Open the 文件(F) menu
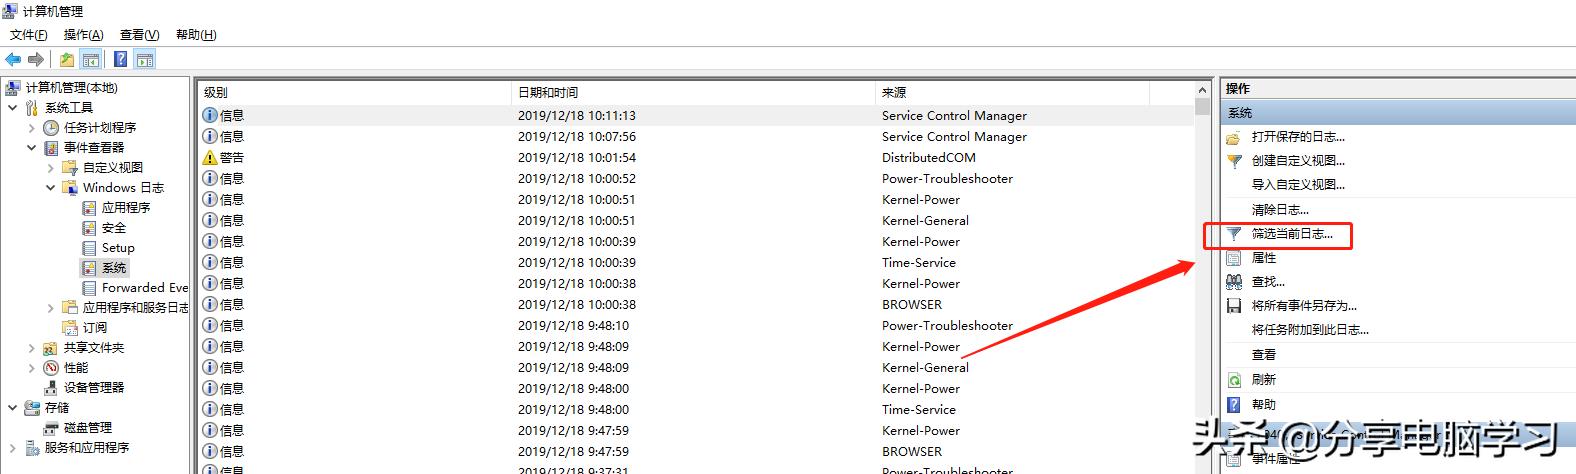 tap(29, 35)
